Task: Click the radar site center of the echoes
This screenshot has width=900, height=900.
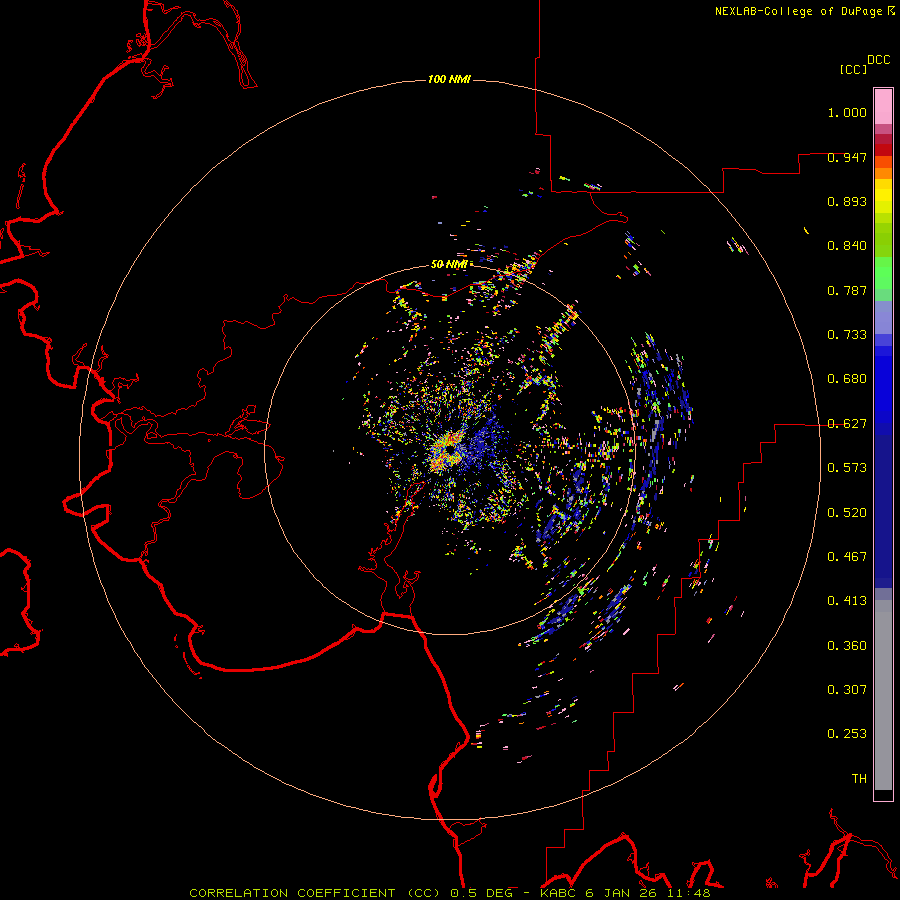Action: pos(450,450)
